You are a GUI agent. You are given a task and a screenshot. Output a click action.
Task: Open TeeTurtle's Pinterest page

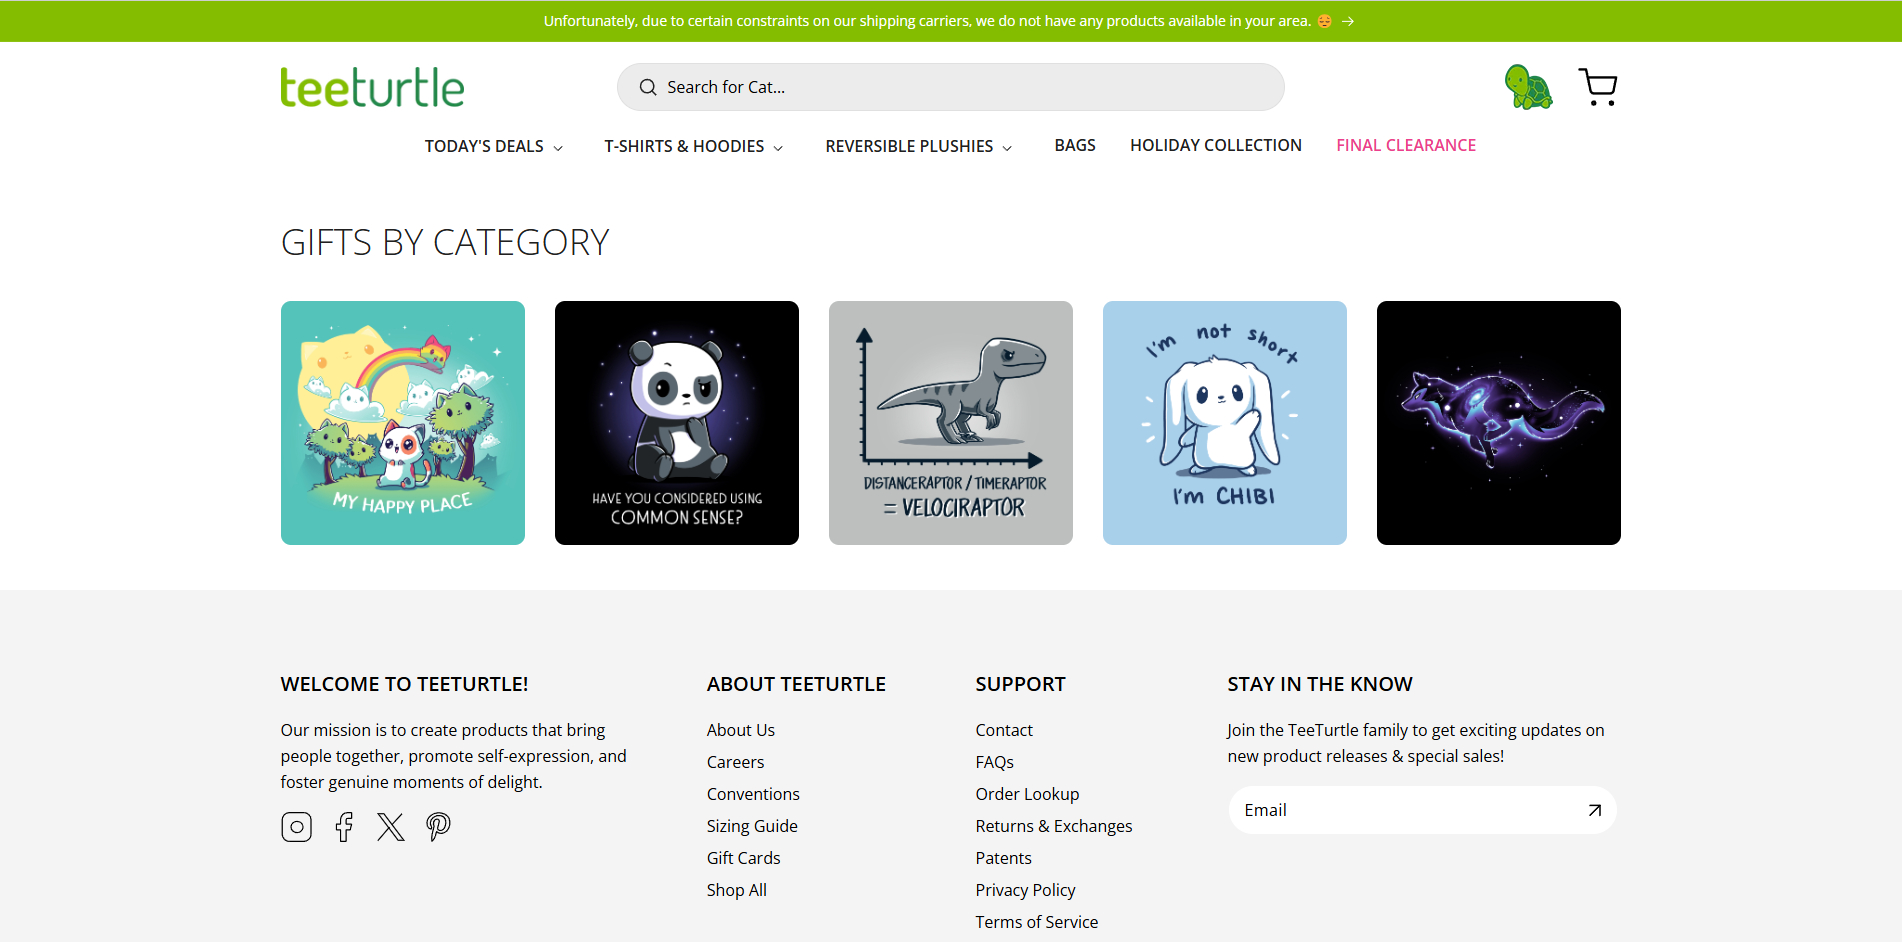[x=438, y=826]
